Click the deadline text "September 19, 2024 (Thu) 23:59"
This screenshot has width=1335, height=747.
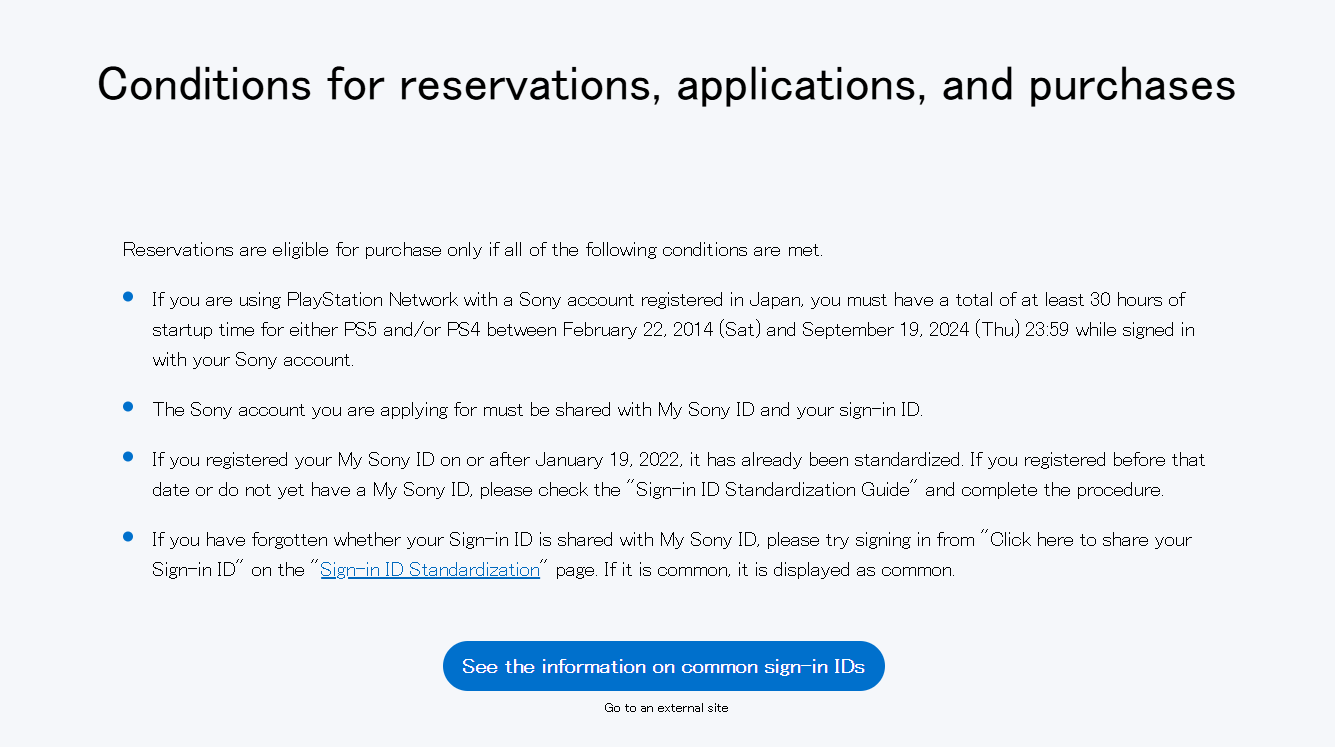tap(935, 330)
